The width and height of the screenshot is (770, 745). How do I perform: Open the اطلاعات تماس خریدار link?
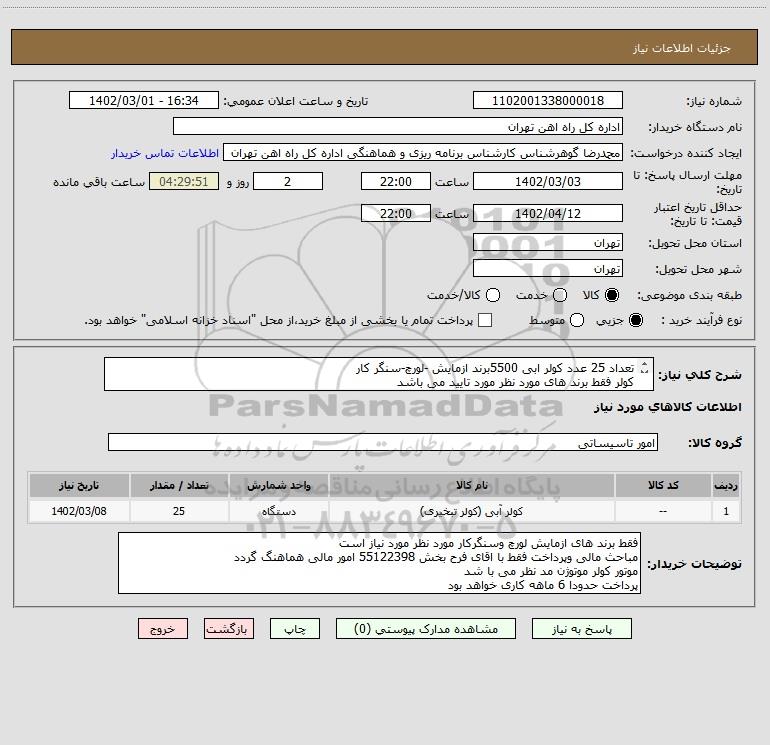[x=165, y=153]
